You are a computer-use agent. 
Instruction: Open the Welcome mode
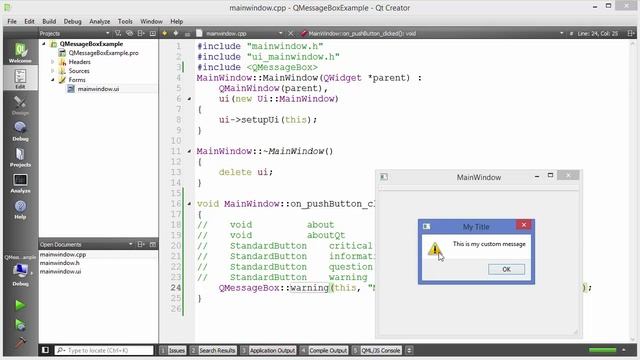click(x=20, y=53)
